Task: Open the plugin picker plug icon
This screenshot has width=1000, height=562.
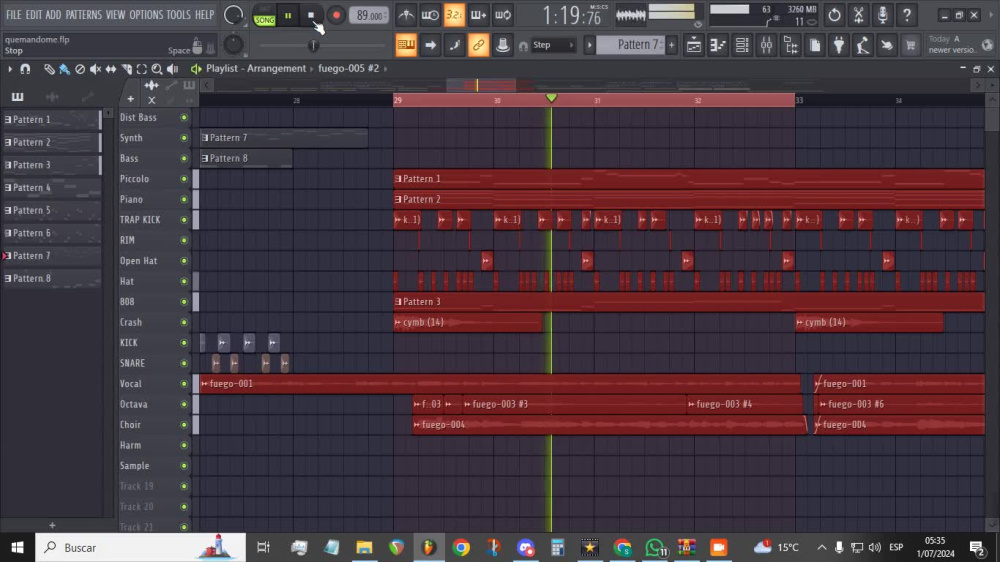Action: pyautogui.click(x=839, y=45)
